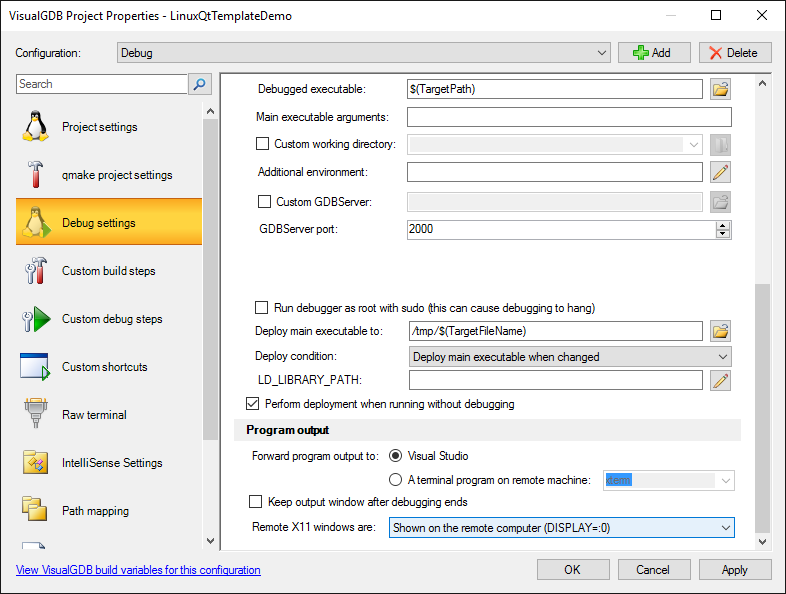This screenshot has width=786, height=594.
Task: Select terminal program on remote machine option
Action: coord(396,480)
